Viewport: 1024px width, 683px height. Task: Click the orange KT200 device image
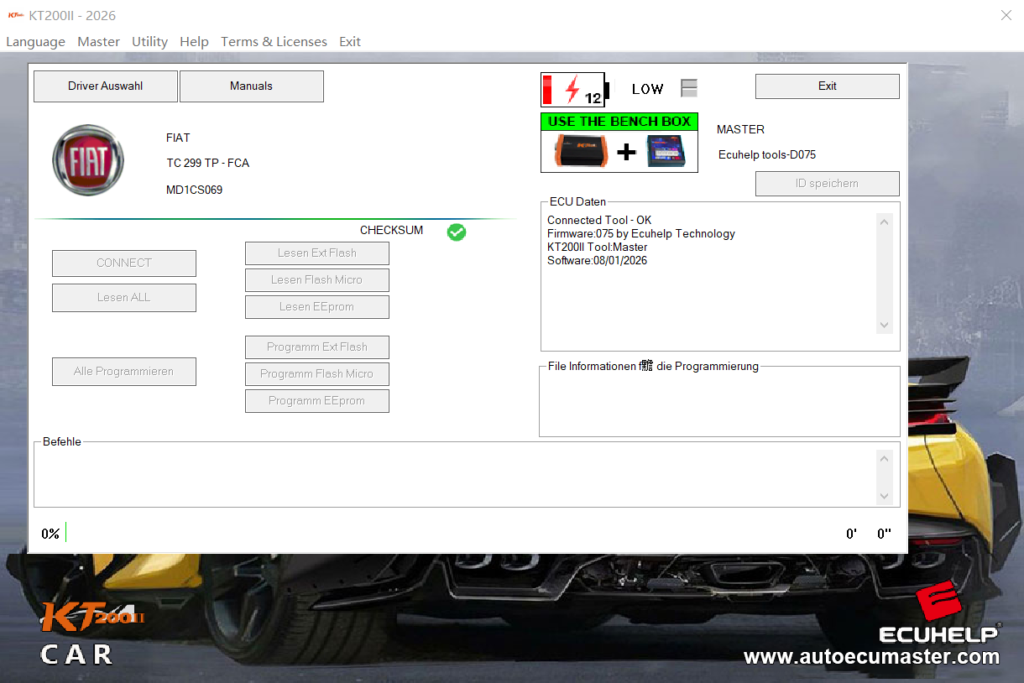point(581,151)
